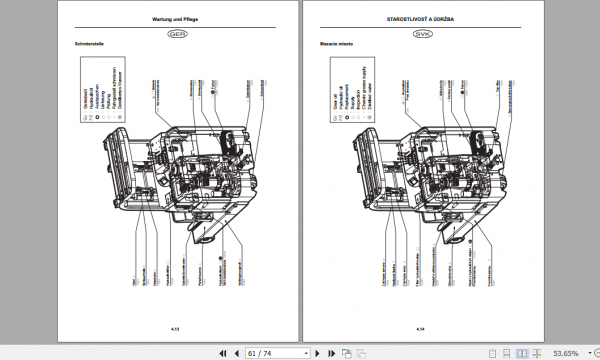The image size is (600, 360).
Task: Click the go to previous view icon
Action: pyautogui.click(x=347, y=353)
